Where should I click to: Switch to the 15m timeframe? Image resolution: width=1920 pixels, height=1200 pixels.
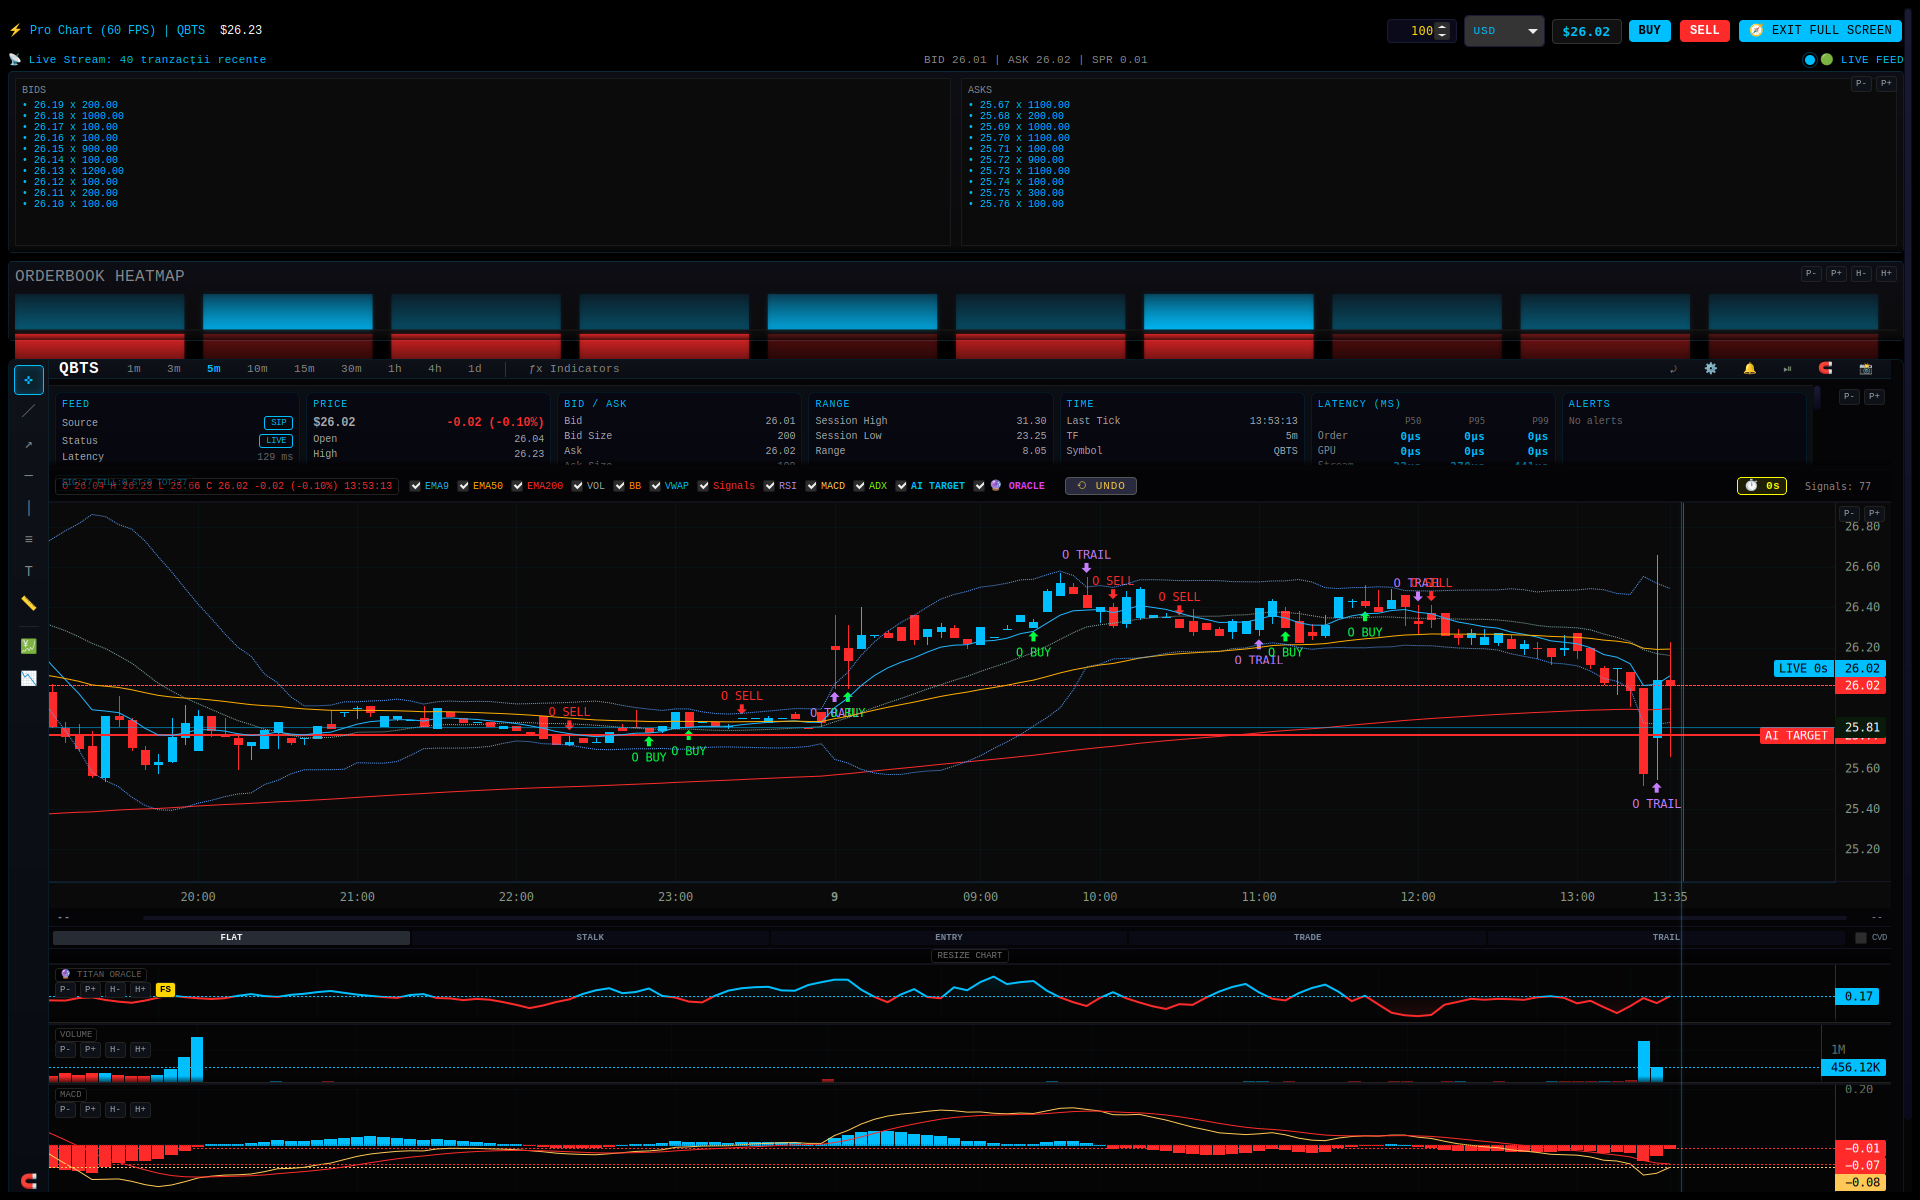(x=304, y=369)
